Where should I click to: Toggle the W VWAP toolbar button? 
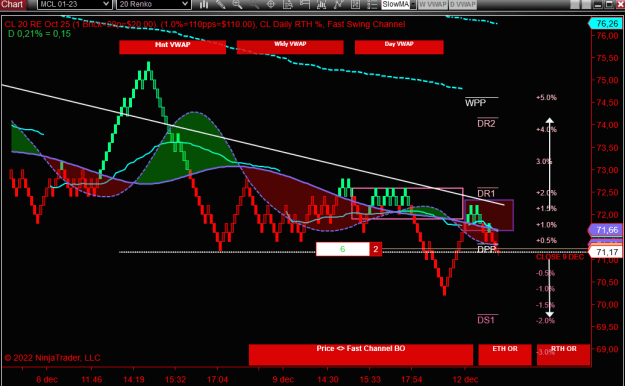(432, 4)
